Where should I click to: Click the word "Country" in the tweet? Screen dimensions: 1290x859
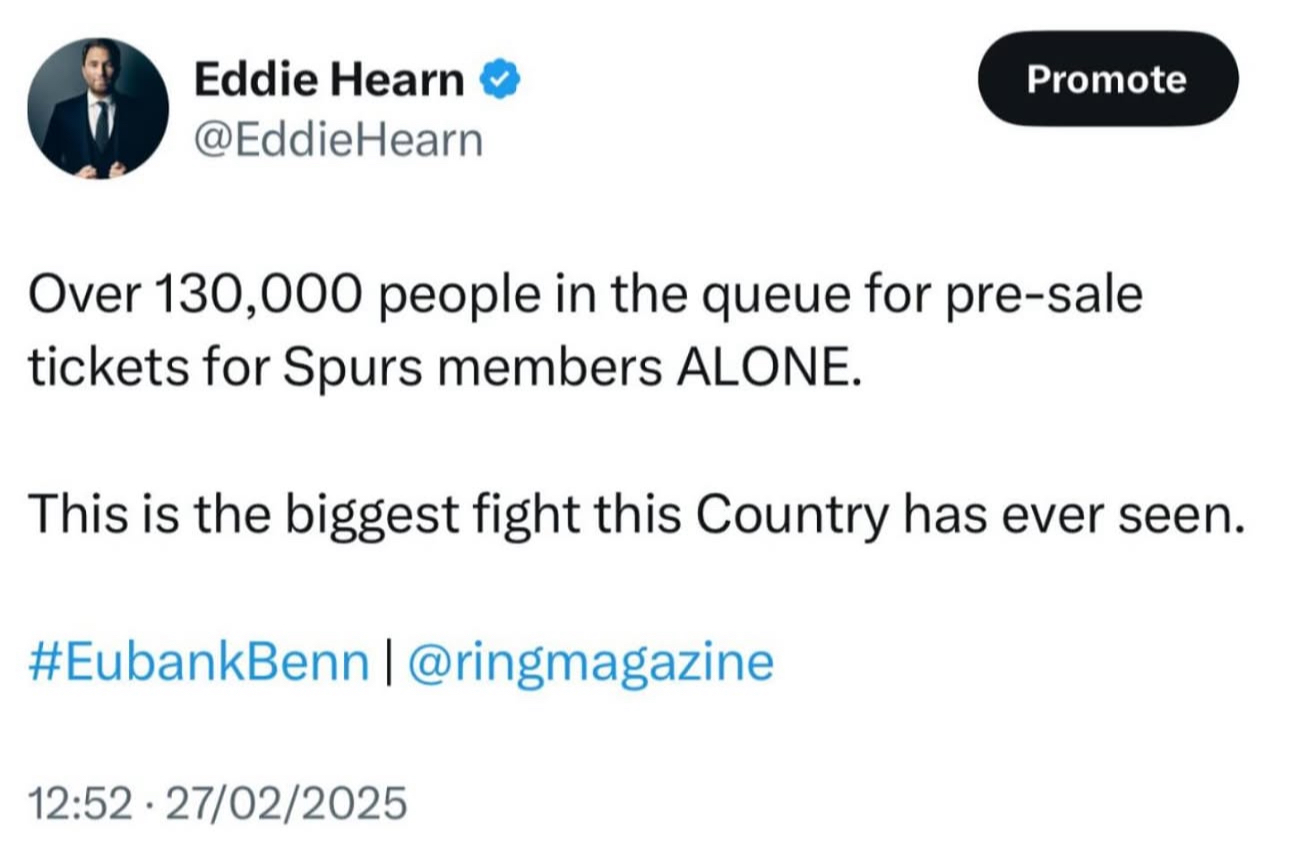coord(790,515)
